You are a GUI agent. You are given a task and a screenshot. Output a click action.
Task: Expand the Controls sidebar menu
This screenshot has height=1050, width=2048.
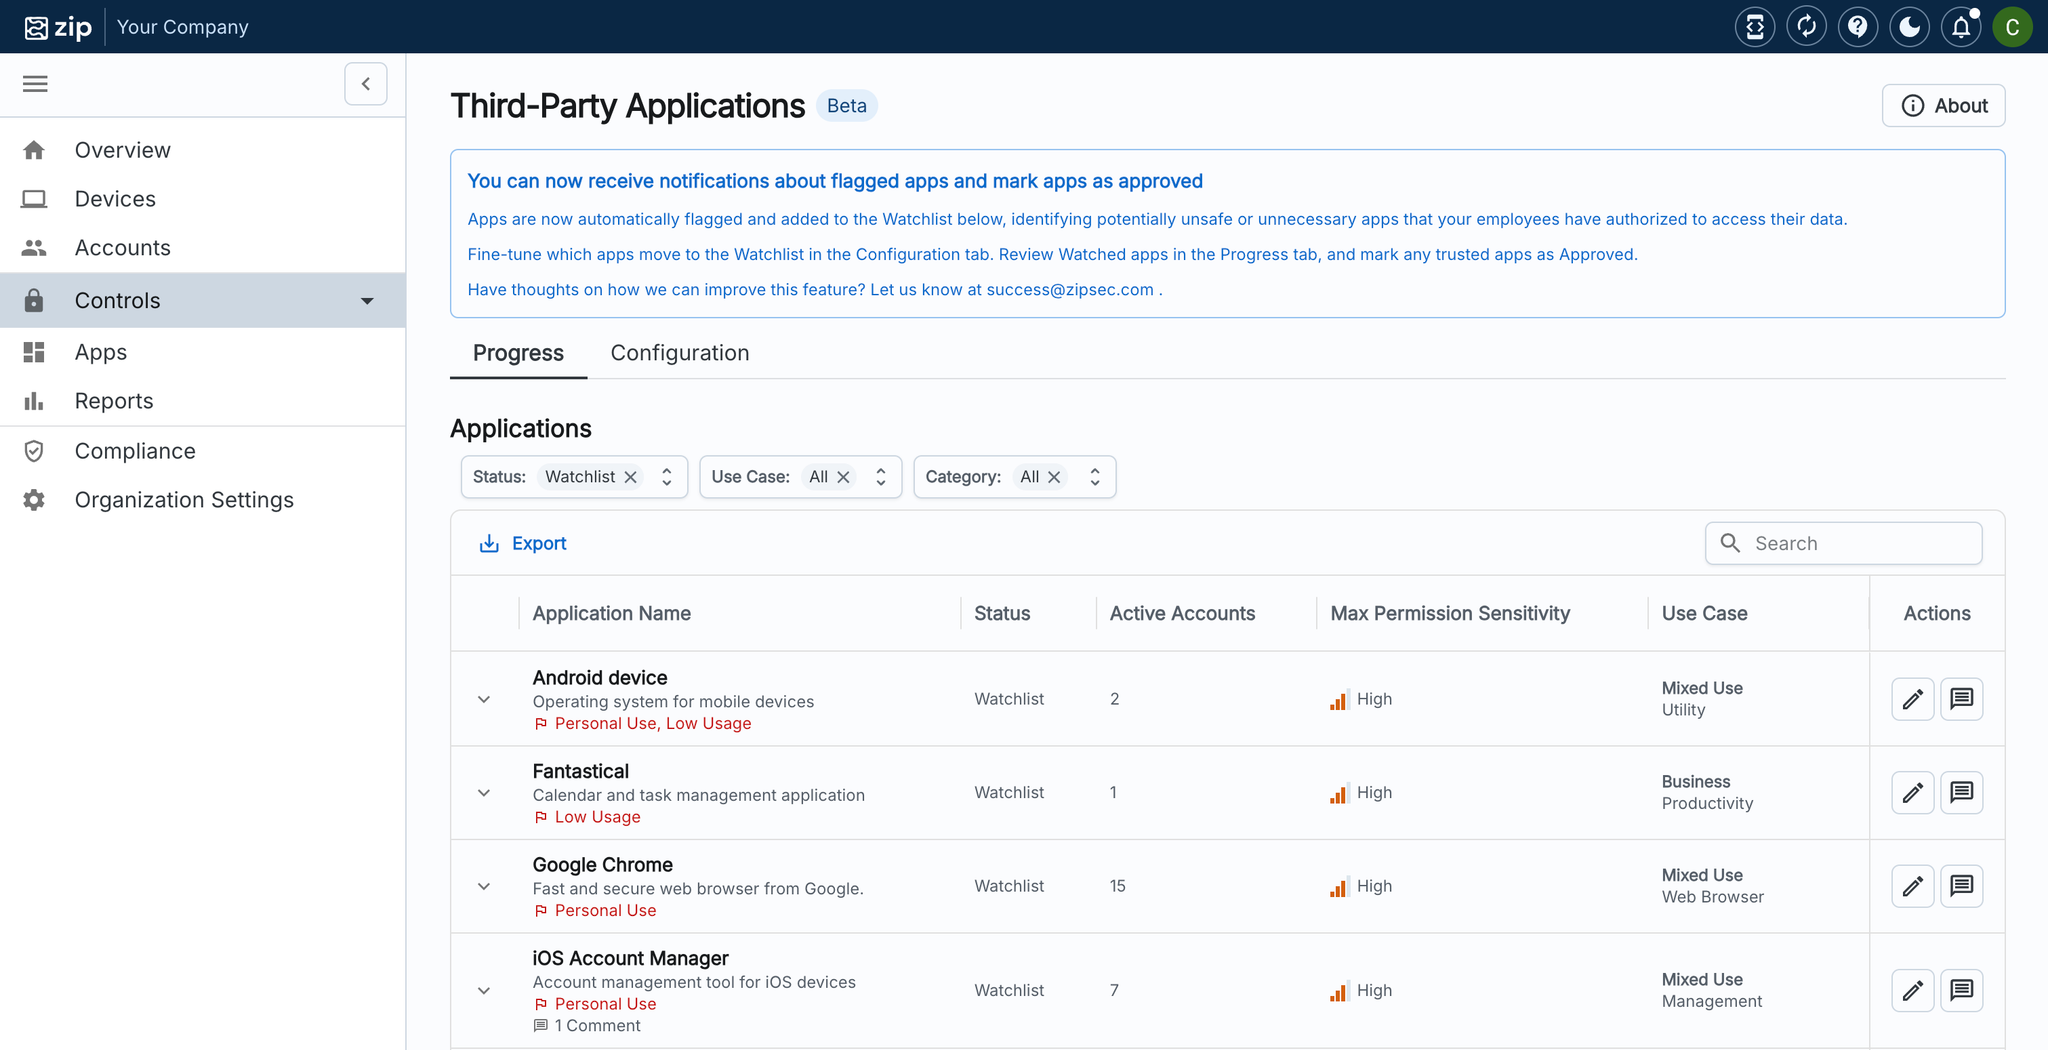pyautogui.click(x=367, y=301)
